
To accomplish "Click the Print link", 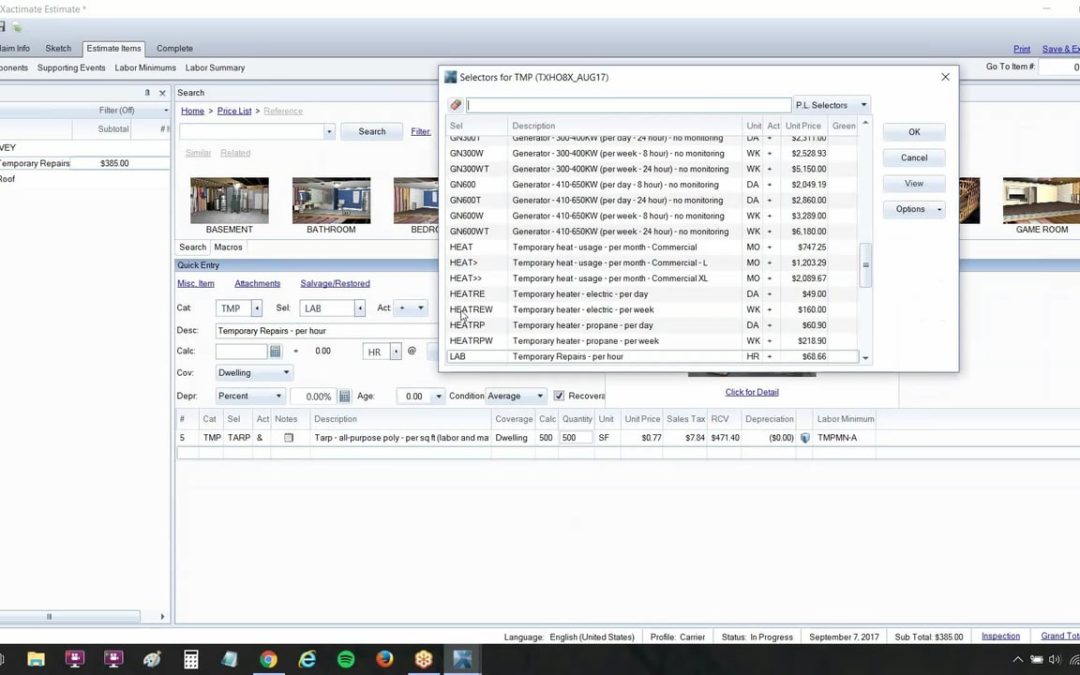I will 1021,49.
